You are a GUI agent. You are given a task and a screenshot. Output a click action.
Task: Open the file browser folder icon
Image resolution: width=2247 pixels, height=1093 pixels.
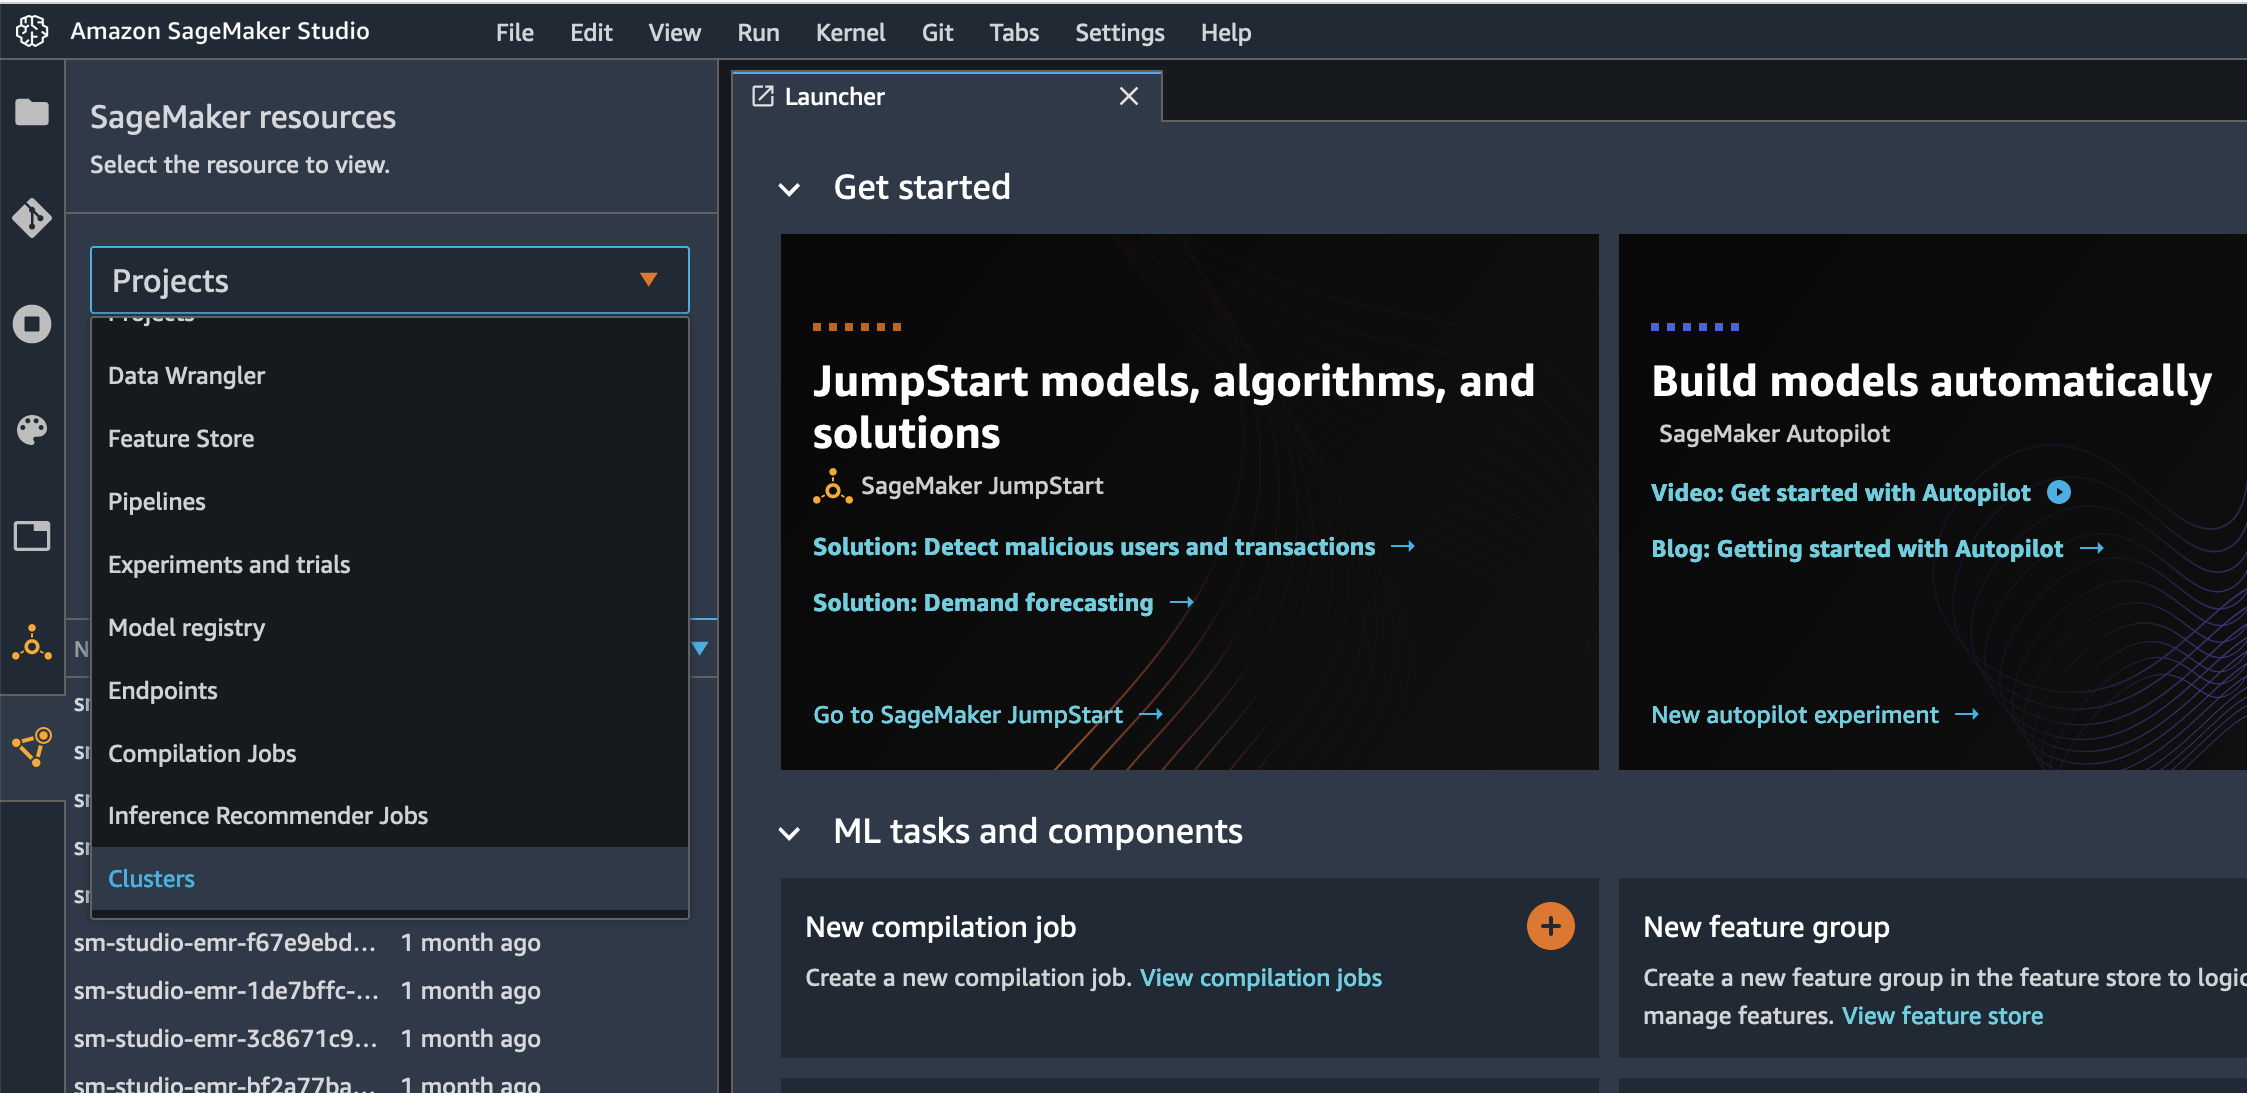(32, 112)
